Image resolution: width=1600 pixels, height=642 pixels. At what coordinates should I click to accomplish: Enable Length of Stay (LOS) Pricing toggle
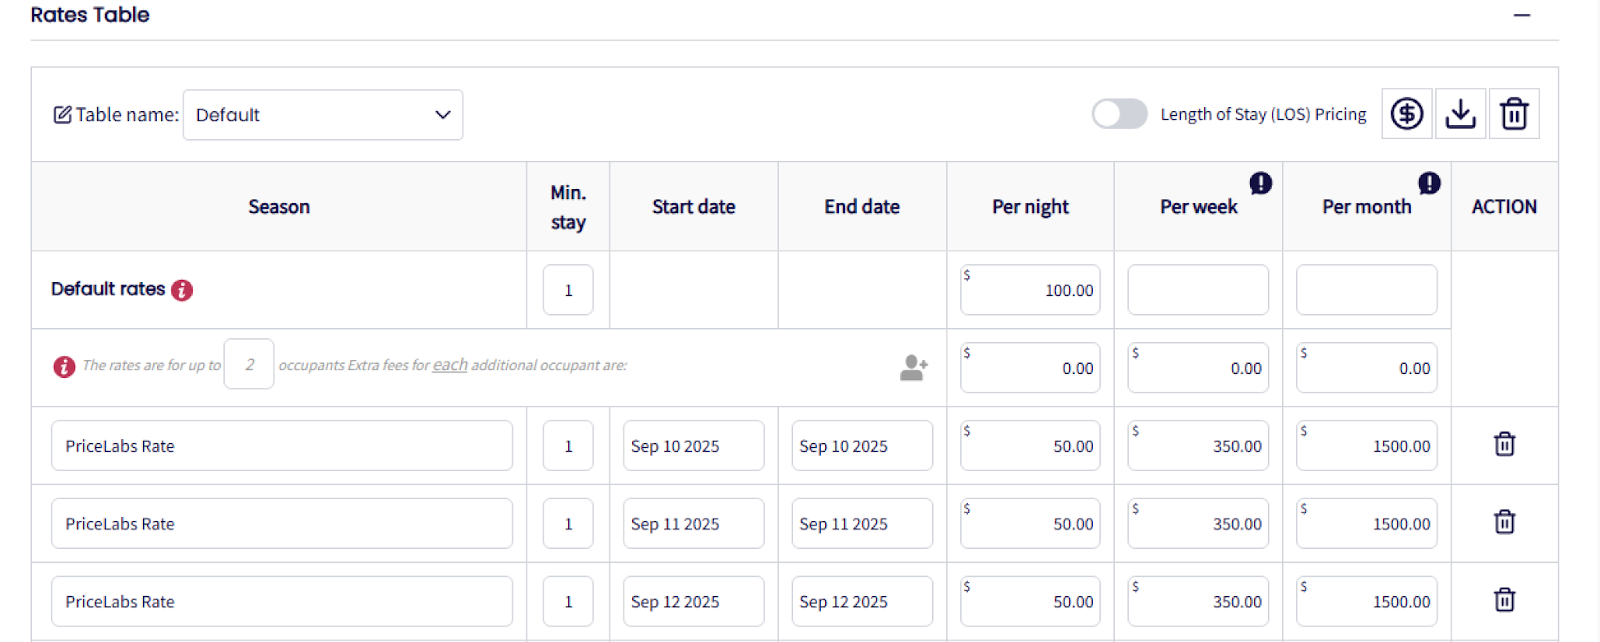click(1119, 114)
